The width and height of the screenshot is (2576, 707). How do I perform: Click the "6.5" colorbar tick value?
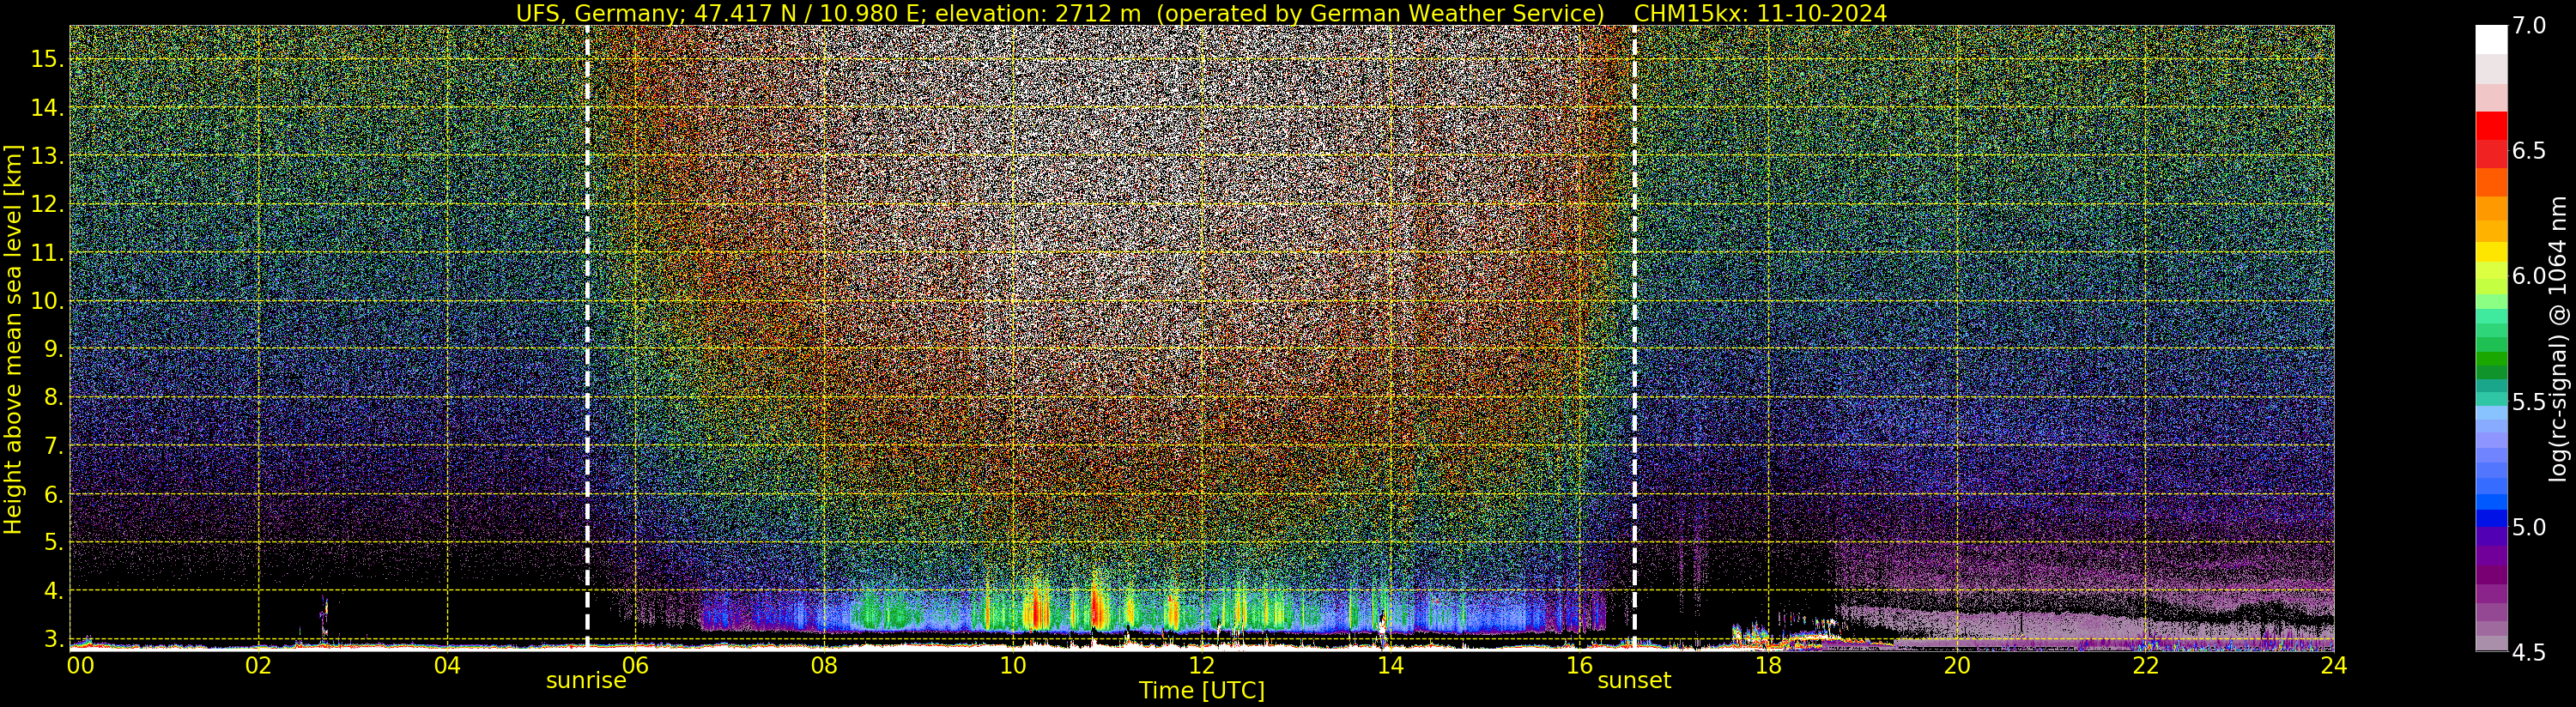[2529, 151]
